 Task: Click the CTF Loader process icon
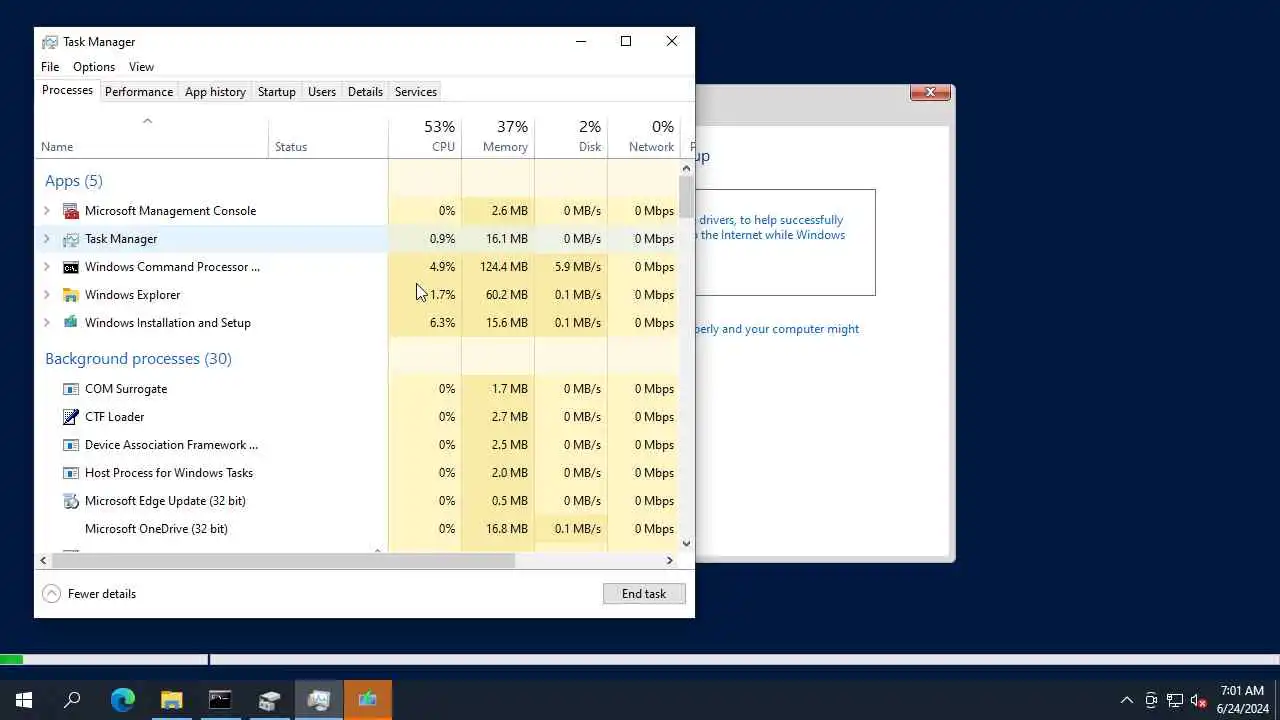(71, 417)
